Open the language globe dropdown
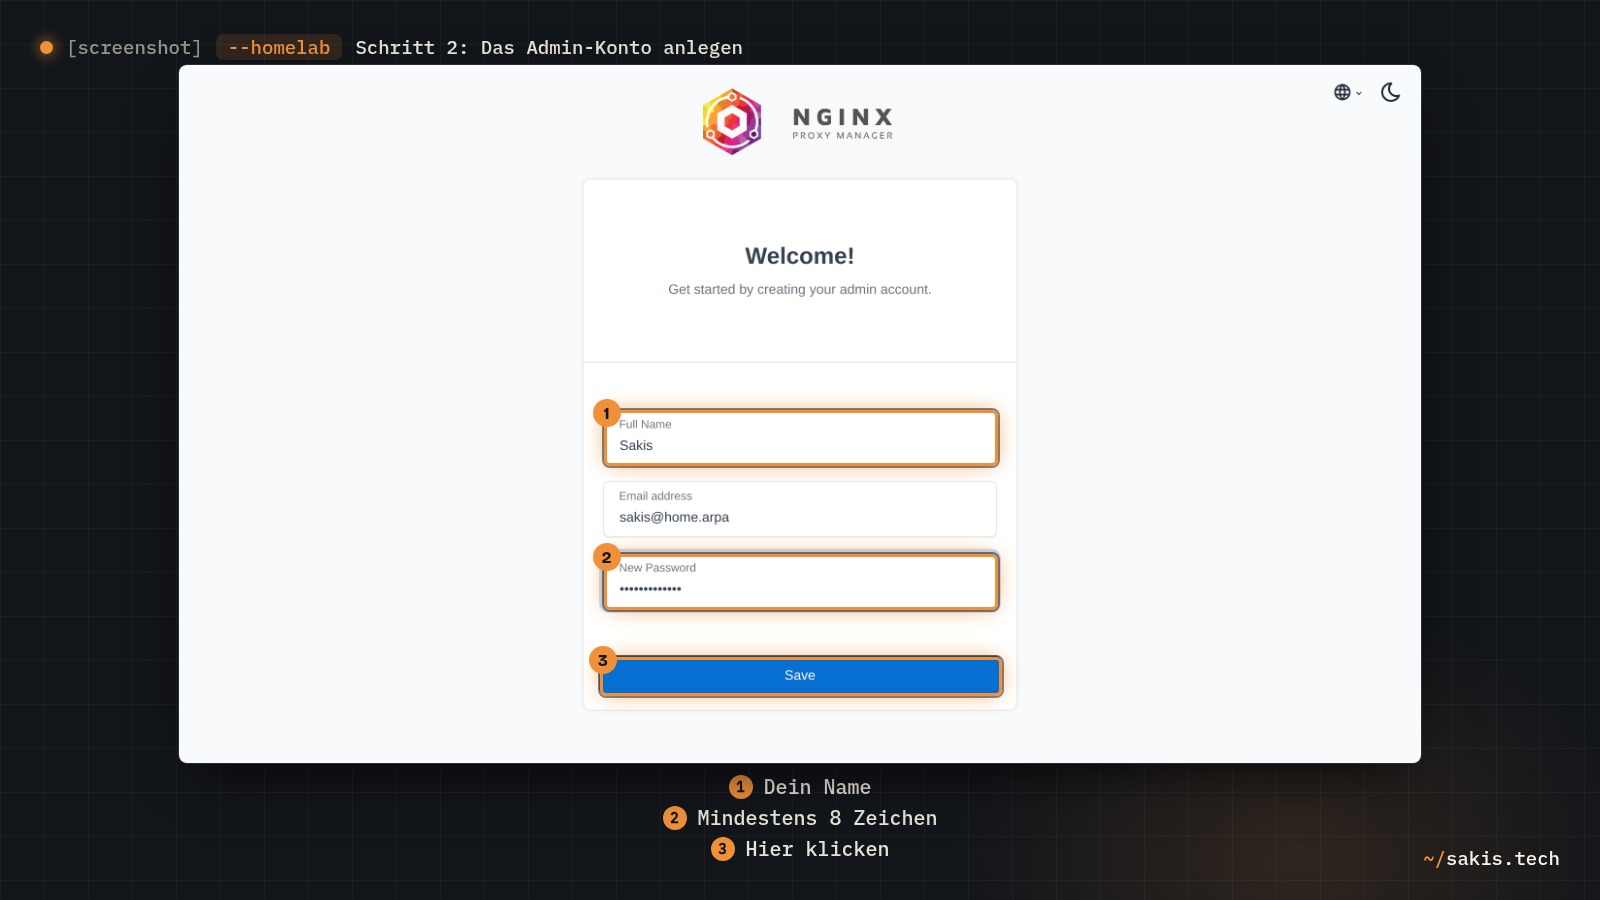The image size is (1600, 900). (1347, 92)
